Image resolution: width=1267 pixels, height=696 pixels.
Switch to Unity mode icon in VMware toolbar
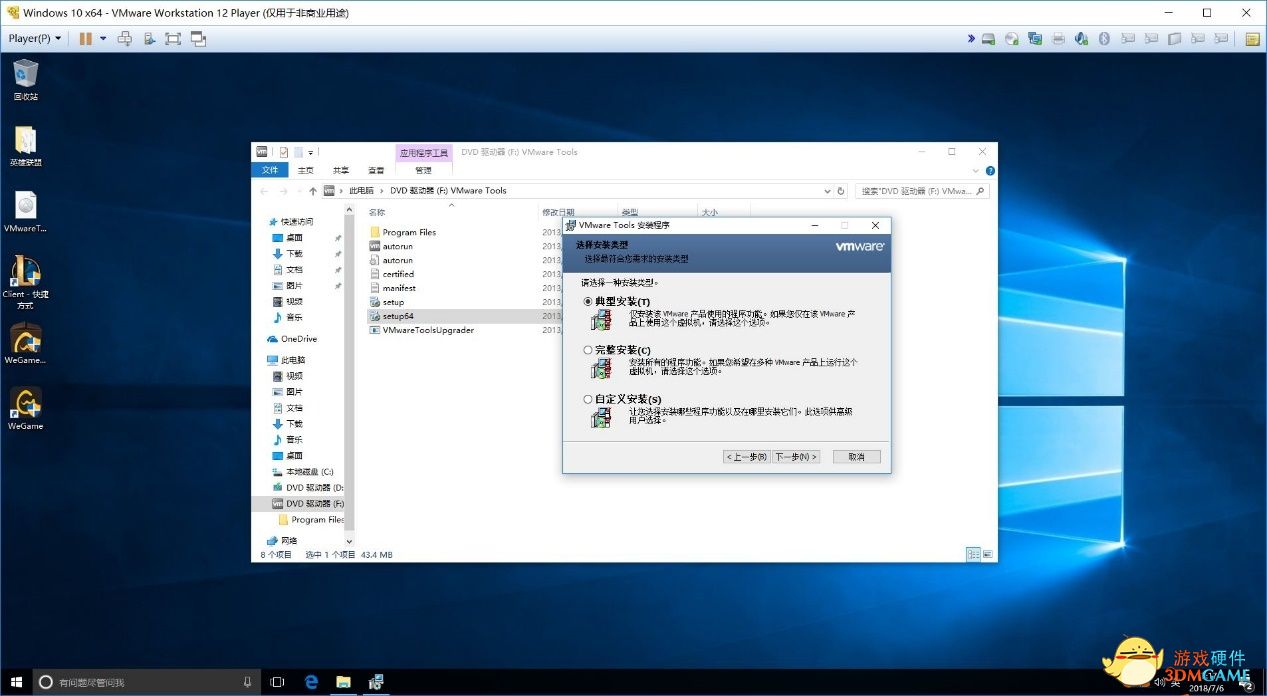[198, 39]
